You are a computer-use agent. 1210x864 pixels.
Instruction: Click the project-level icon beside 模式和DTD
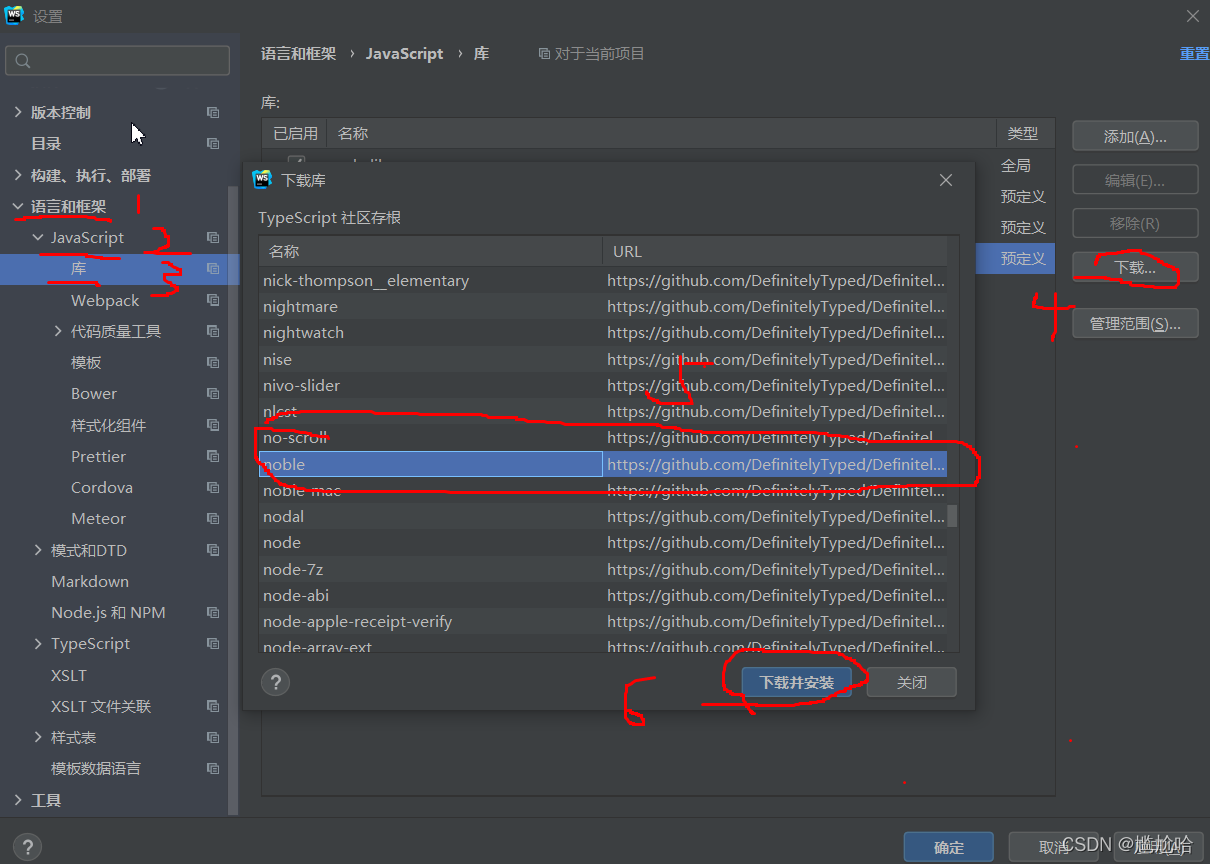pyautogui.click(x=213, y=550)
